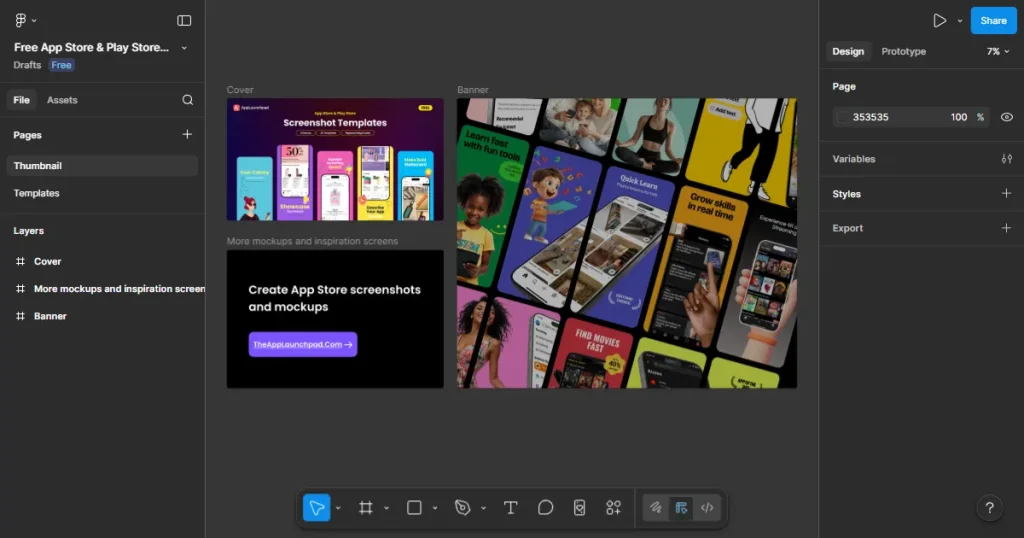The width and height of the screenshot is (1024, 538).
Task: Click the Styles section label
Action: coord(846,194)
